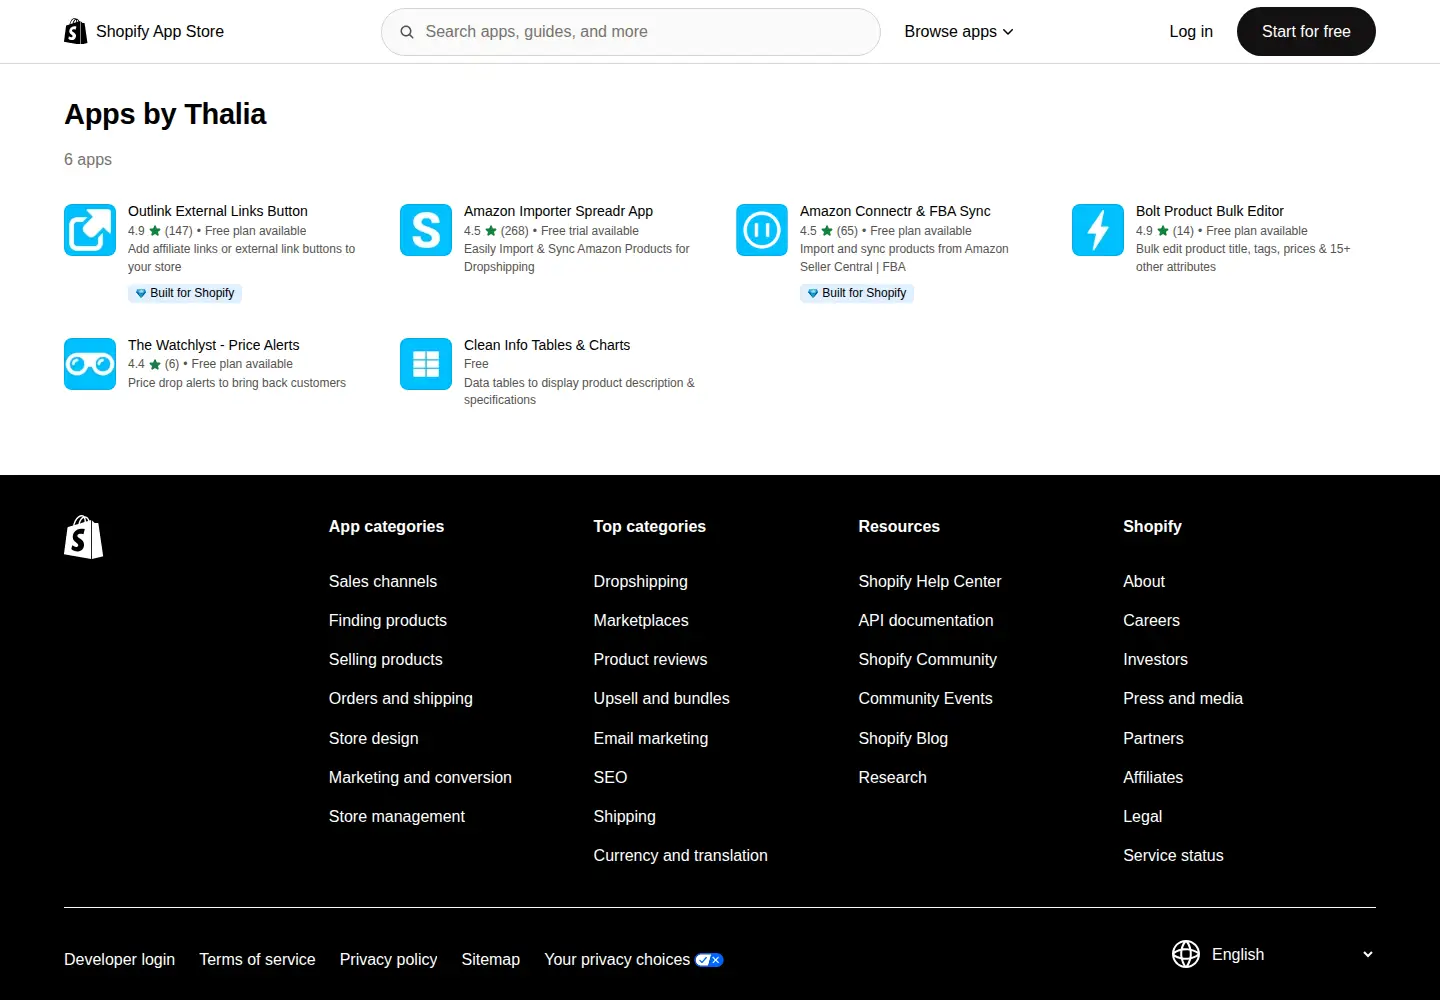
Task: Open Shopify Help Center link
Action: coord(930,581)
